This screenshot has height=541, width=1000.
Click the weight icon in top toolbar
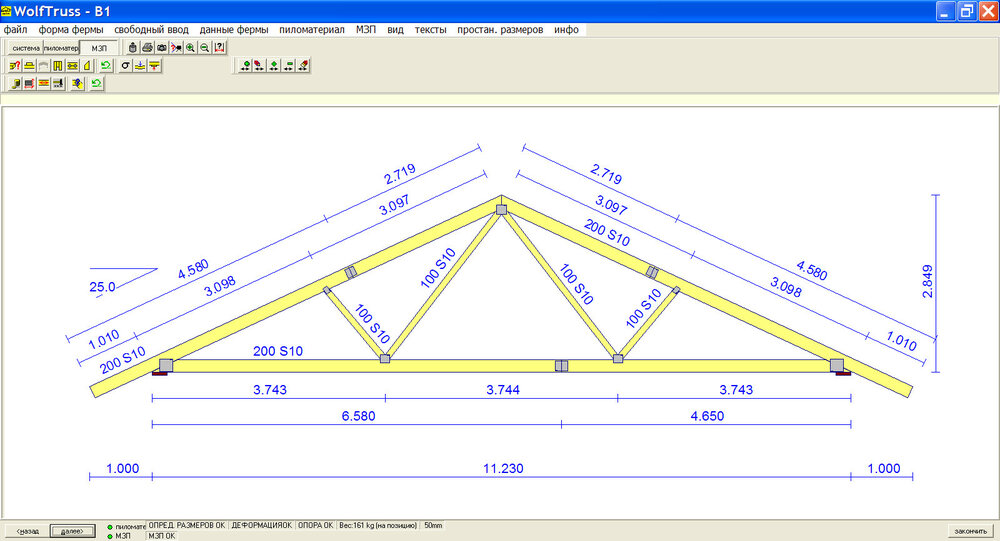click(133, 48)
